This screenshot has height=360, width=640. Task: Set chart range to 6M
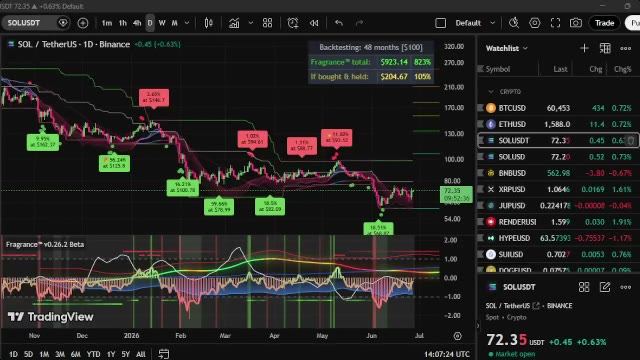tap(76, 354)
